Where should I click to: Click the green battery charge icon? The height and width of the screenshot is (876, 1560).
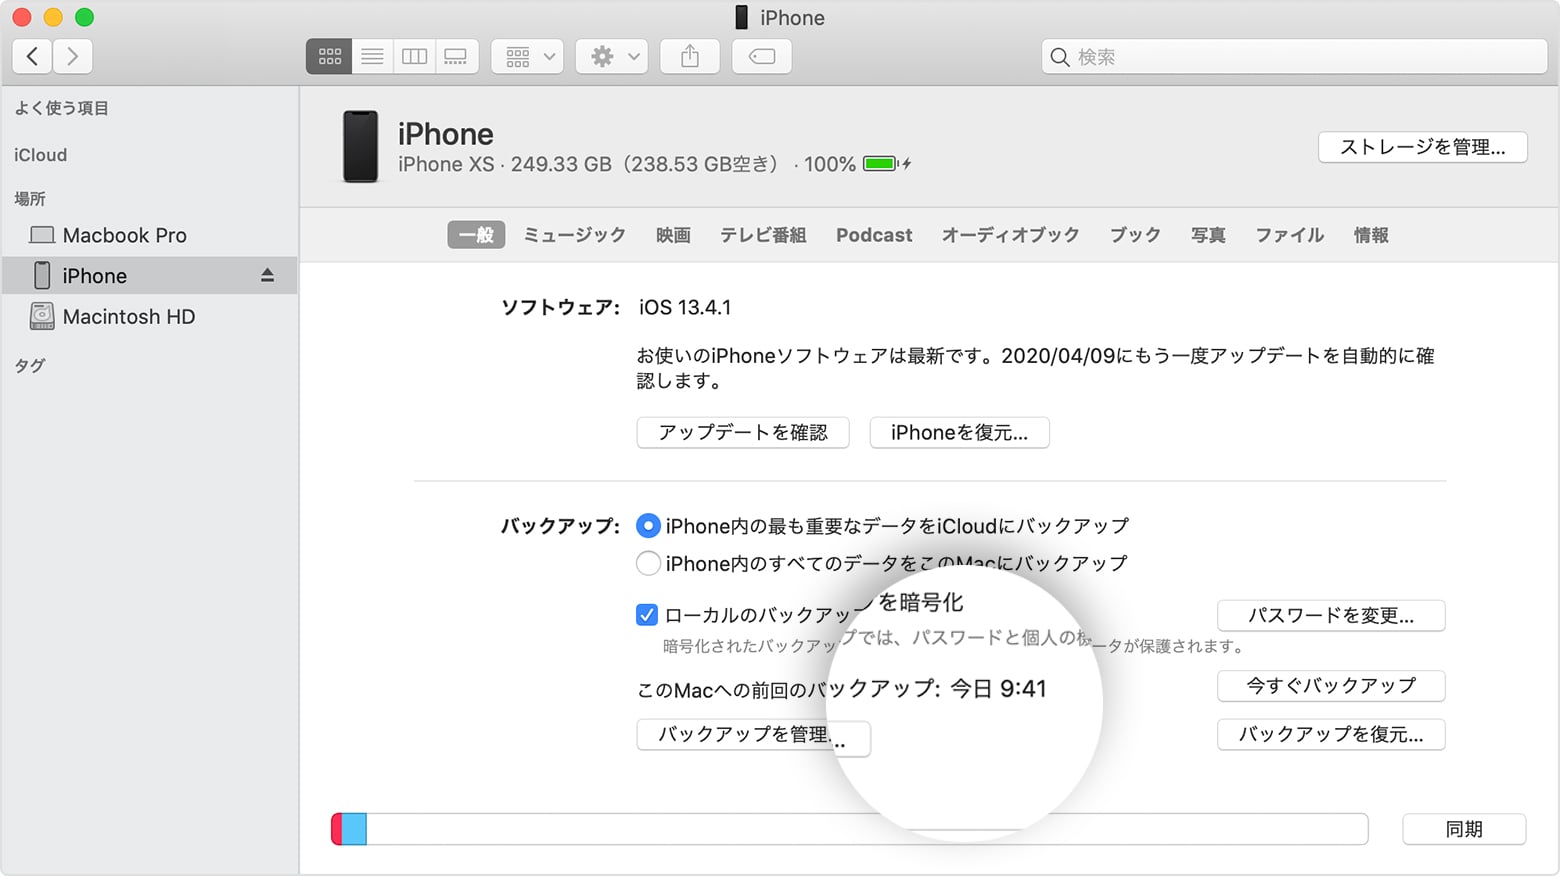[x=881, y=164]
